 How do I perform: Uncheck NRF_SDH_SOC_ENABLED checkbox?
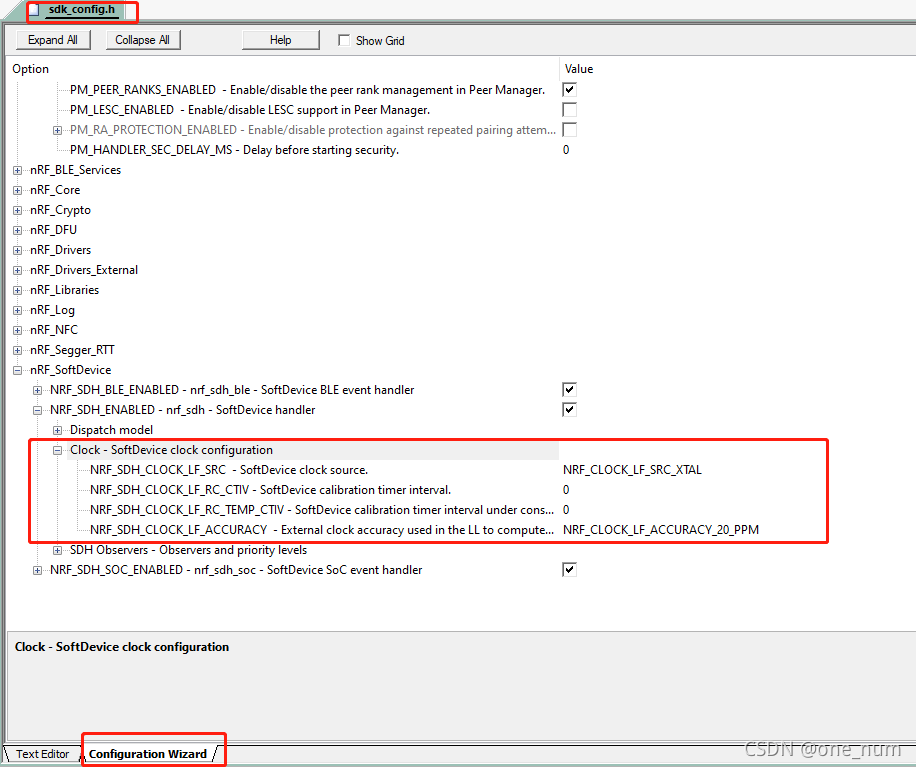(570, 569)
